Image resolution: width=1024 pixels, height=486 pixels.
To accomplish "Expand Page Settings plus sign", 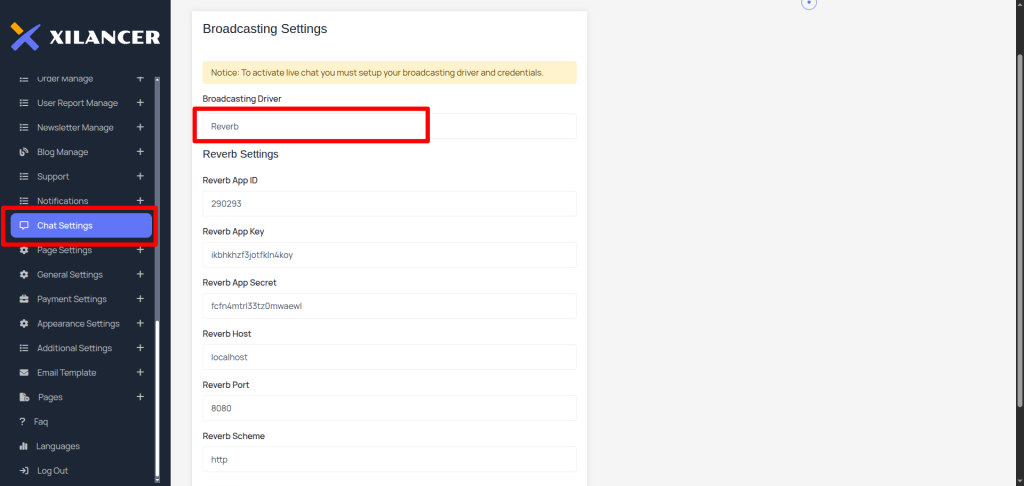I will tap(140, 250).
